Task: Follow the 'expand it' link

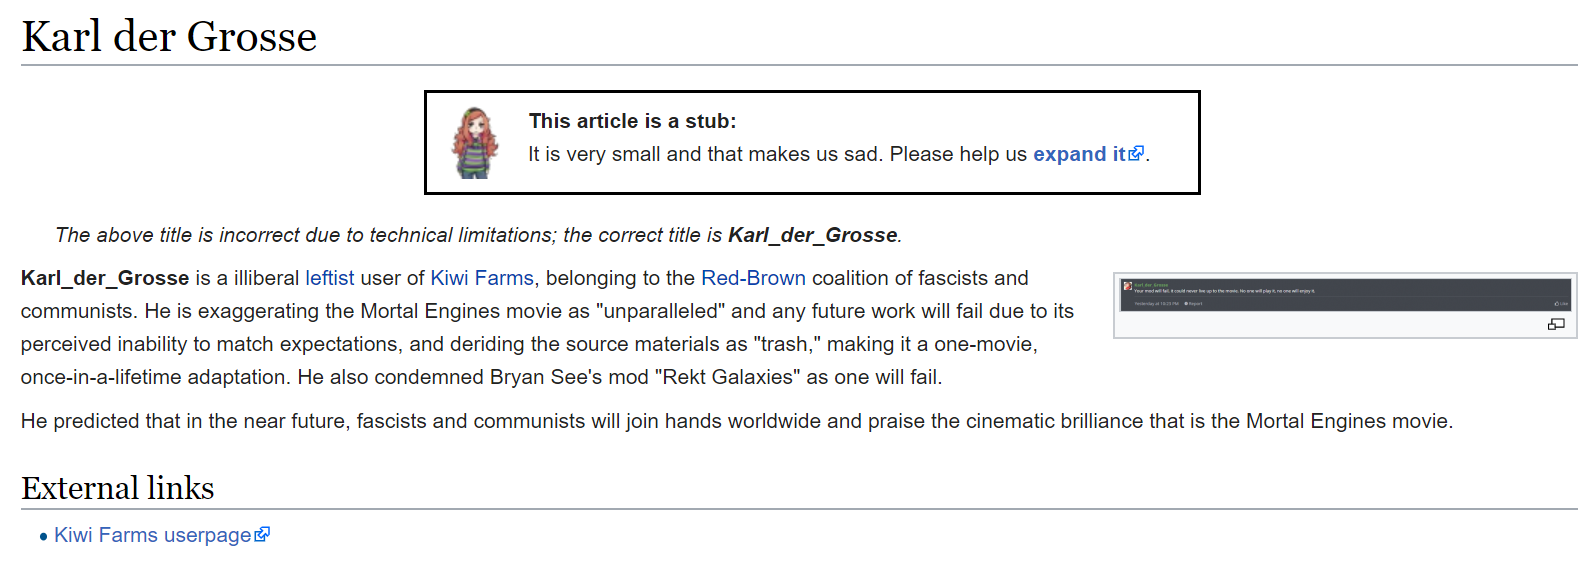Action: (x=1088, y=154)
